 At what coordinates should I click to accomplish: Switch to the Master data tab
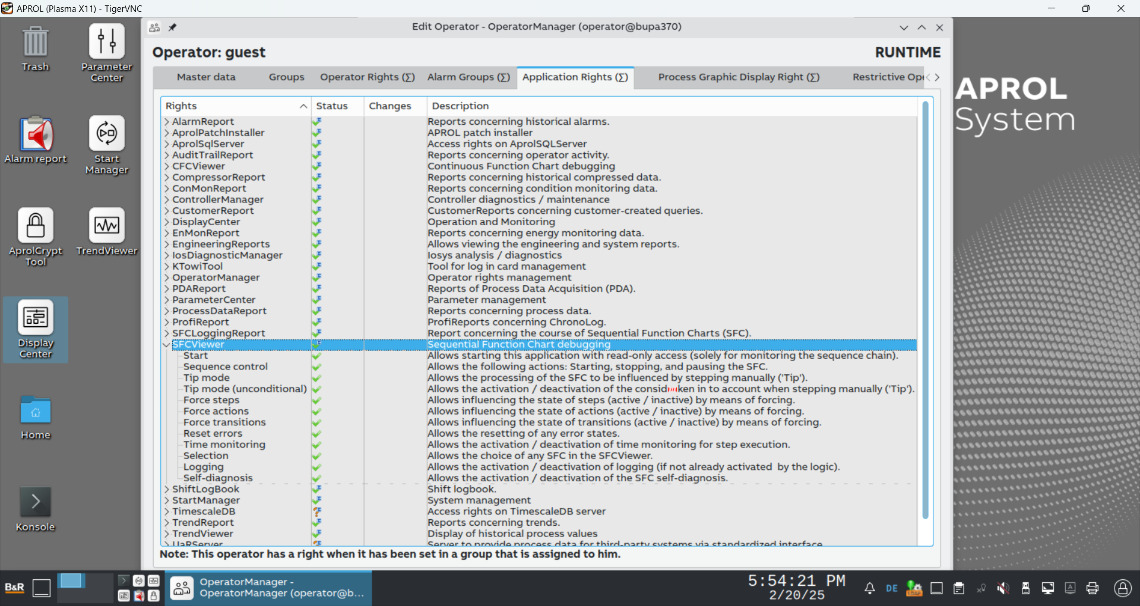tap(206, 77)
